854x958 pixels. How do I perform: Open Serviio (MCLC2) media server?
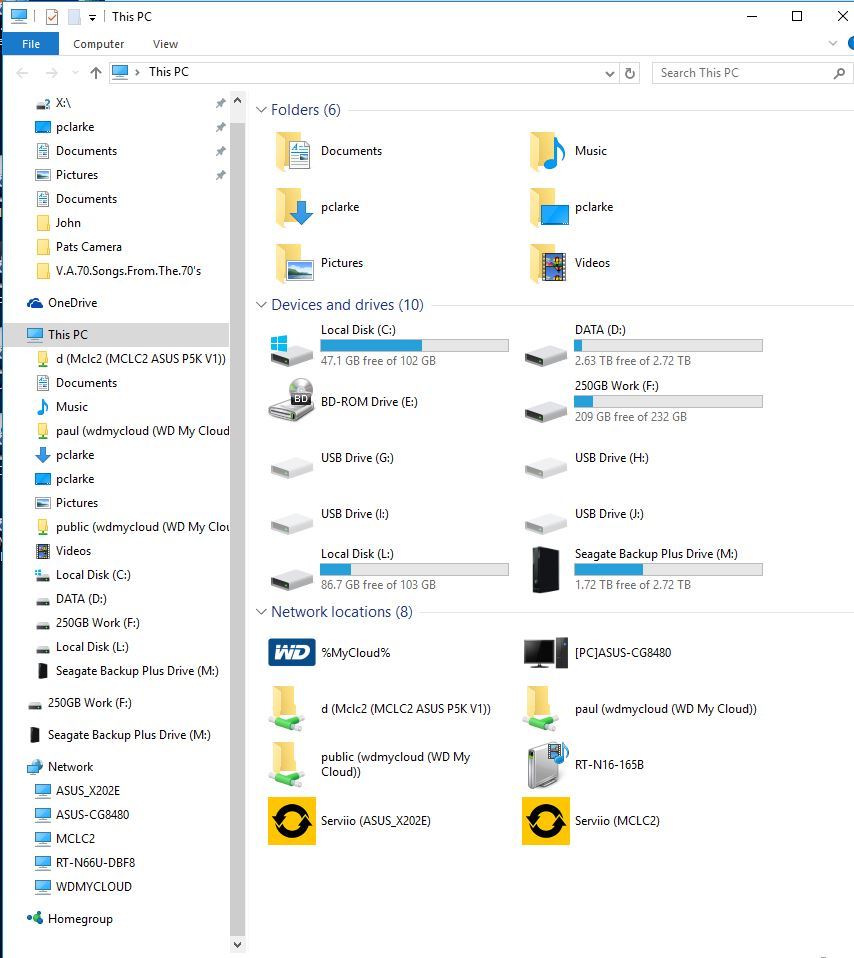(591, 821)
